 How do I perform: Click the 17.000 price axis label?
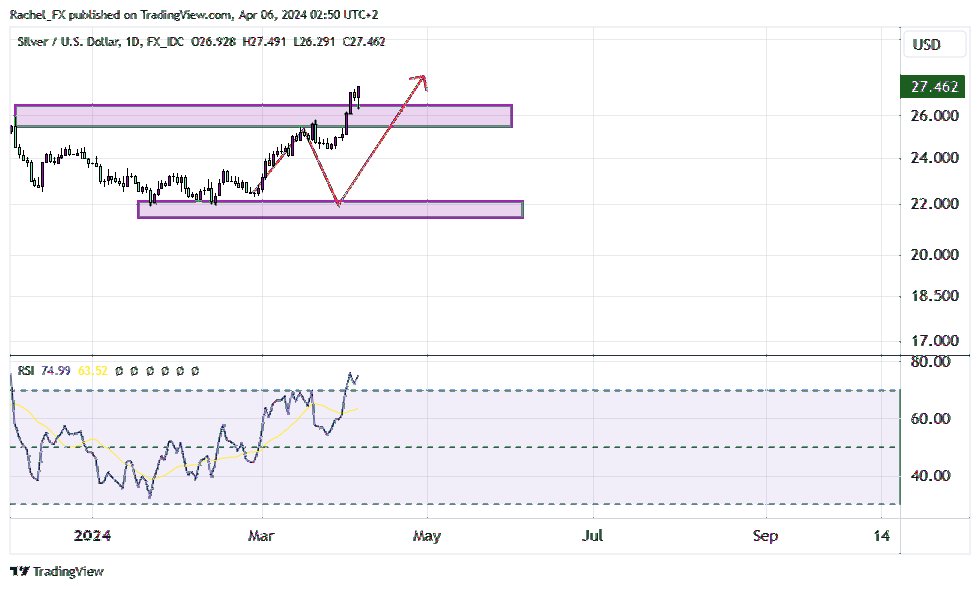(x=935, y=341)
